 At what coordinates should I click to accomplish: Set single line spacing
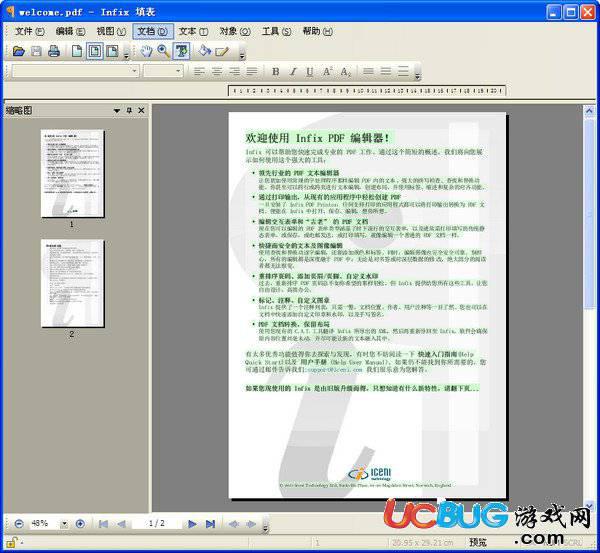point(368,71)
